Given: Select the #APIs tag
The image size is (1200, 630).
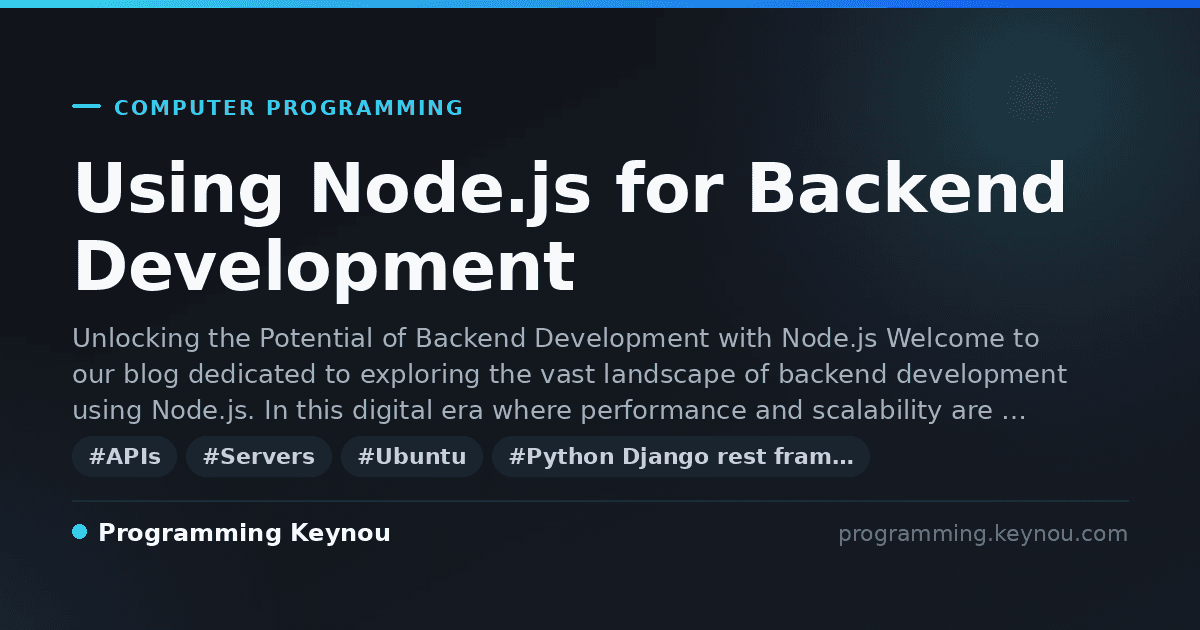Looking at the screenshot, I should click(x=125, y=457).
